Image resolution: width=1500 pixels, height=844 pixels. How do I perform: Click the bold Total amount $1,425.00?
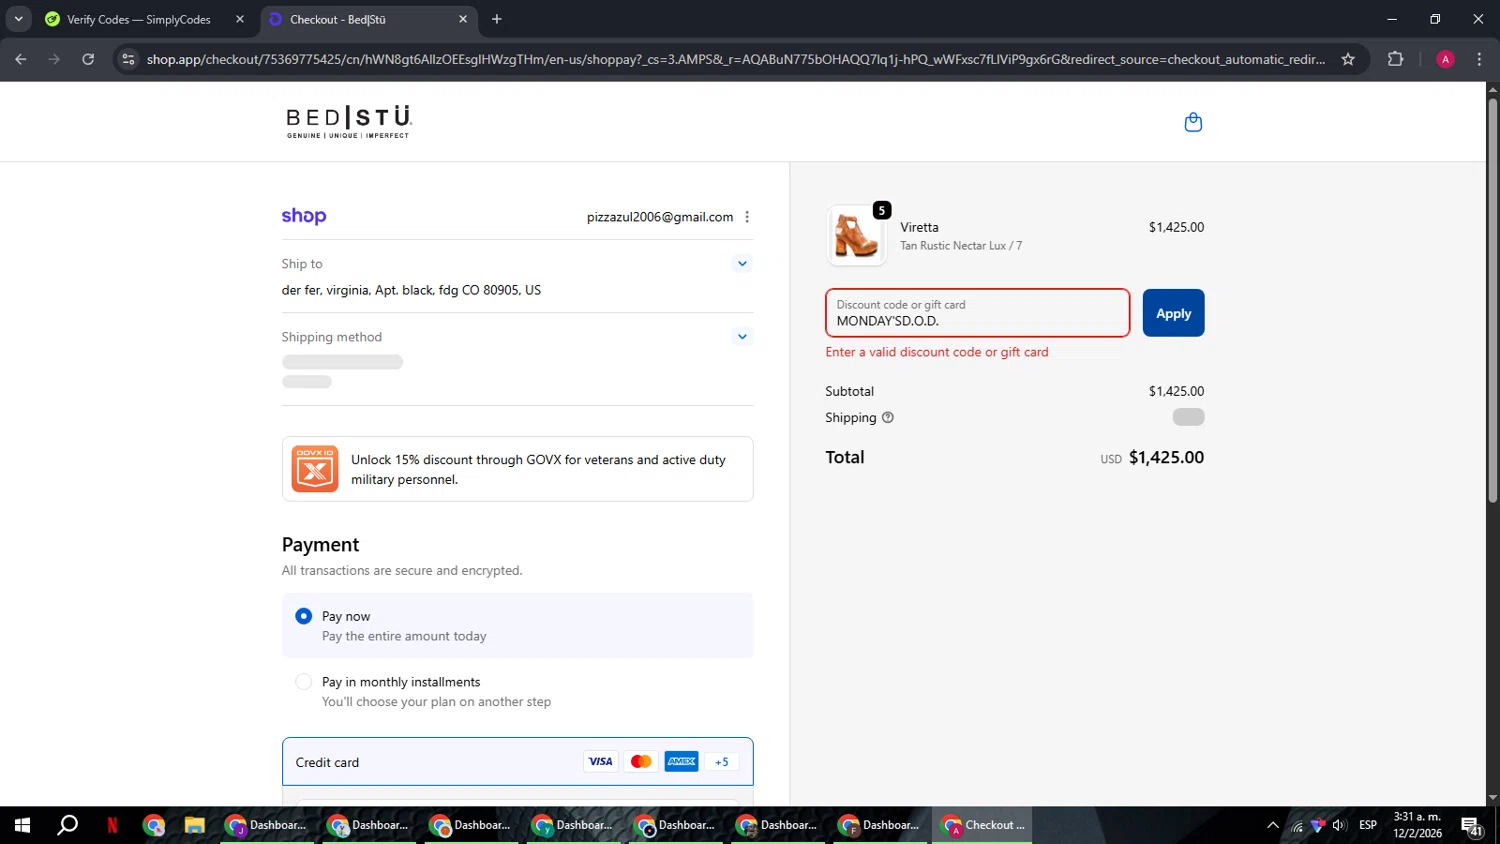coord(1166,457)
